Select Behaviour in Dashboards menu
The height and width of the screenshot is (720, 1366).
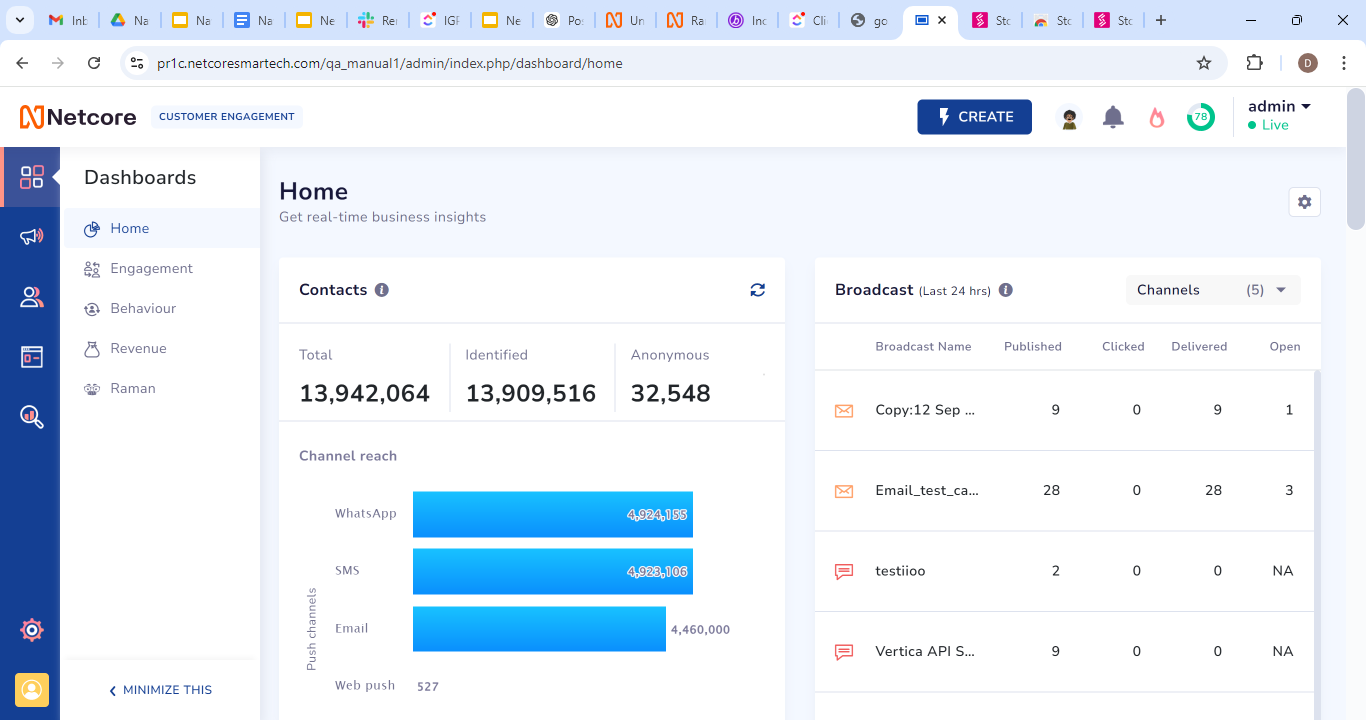coord(143,308)
